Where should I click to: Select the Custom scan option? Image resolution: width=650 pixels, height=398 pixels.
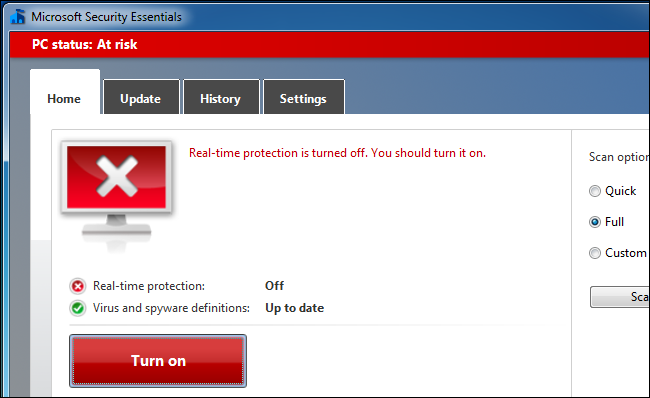point(618,253)
